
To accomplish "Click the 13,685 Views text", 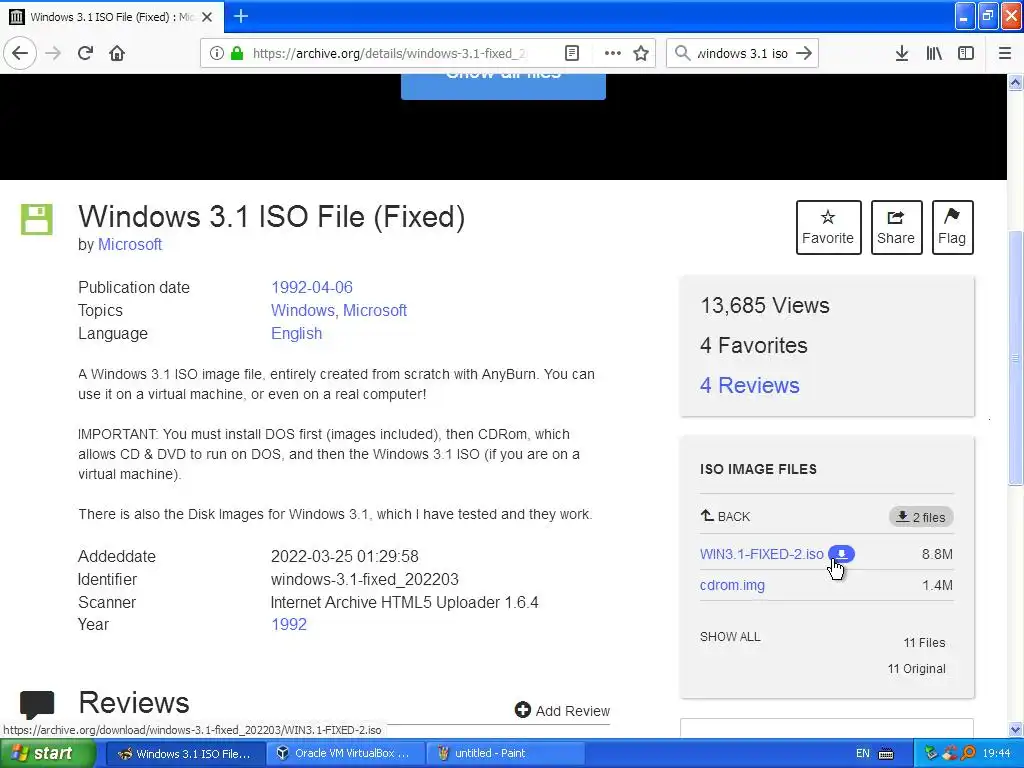I will click(x=765, y=305).
